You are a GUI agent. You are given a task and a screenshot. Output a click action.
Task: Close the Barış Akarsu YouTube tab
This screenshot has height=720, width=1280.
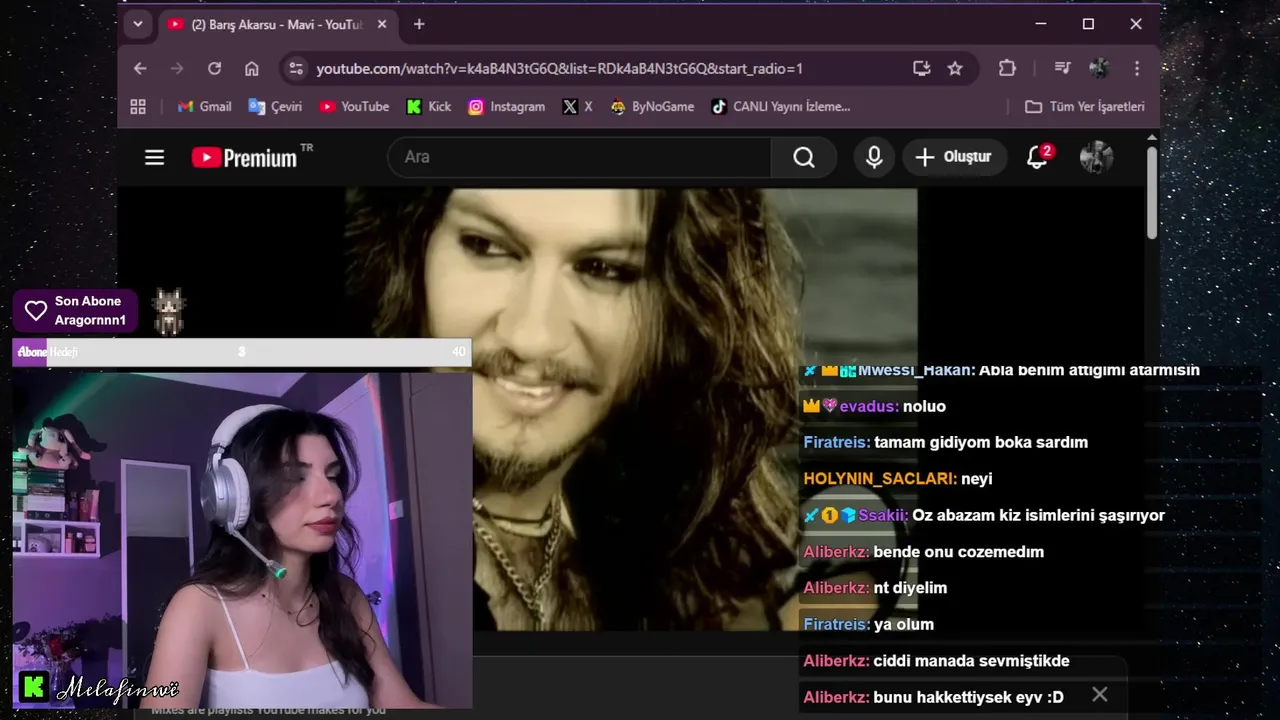[382, 24]
